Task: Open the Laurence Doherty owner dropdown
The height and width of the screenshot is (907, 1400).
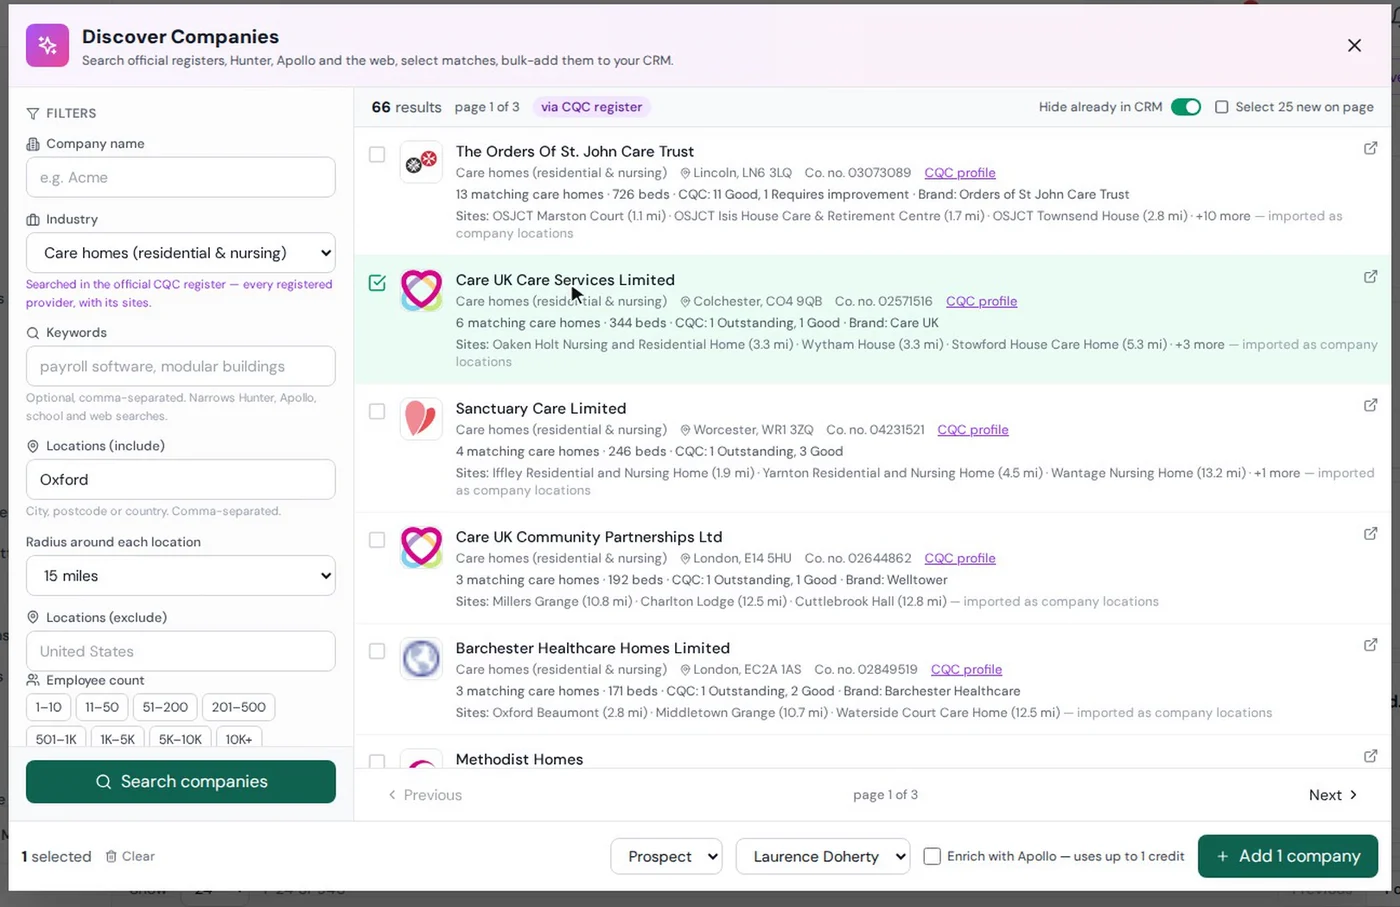Action: tap(823, 856)
